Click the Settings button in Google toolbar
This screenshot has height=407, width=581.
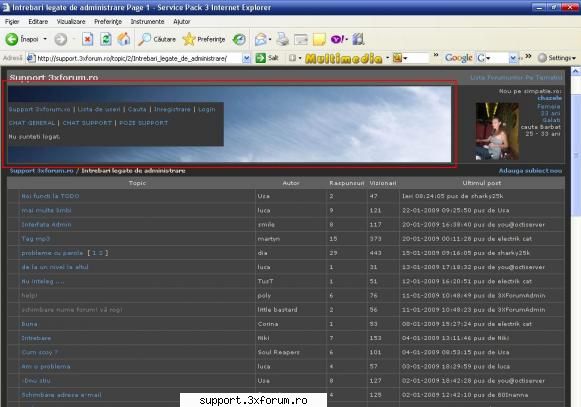click(x=557, y=58)
